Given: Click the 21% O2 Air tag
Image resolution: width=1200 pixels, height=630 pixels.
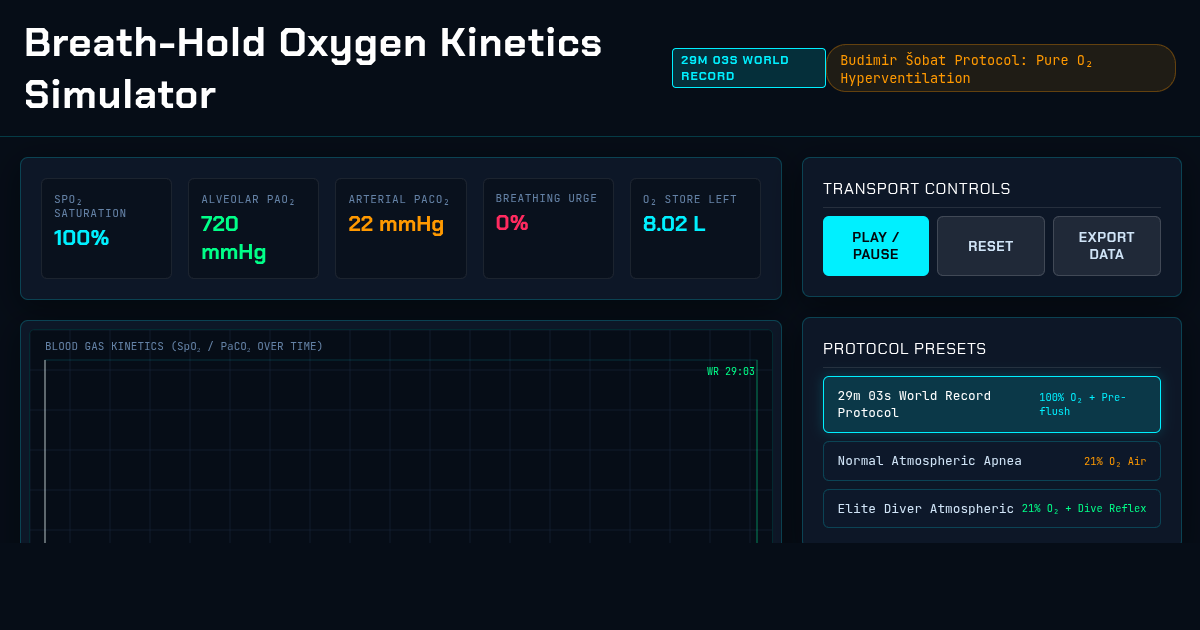Looking at the screenshot, I should pos(1115,461).
